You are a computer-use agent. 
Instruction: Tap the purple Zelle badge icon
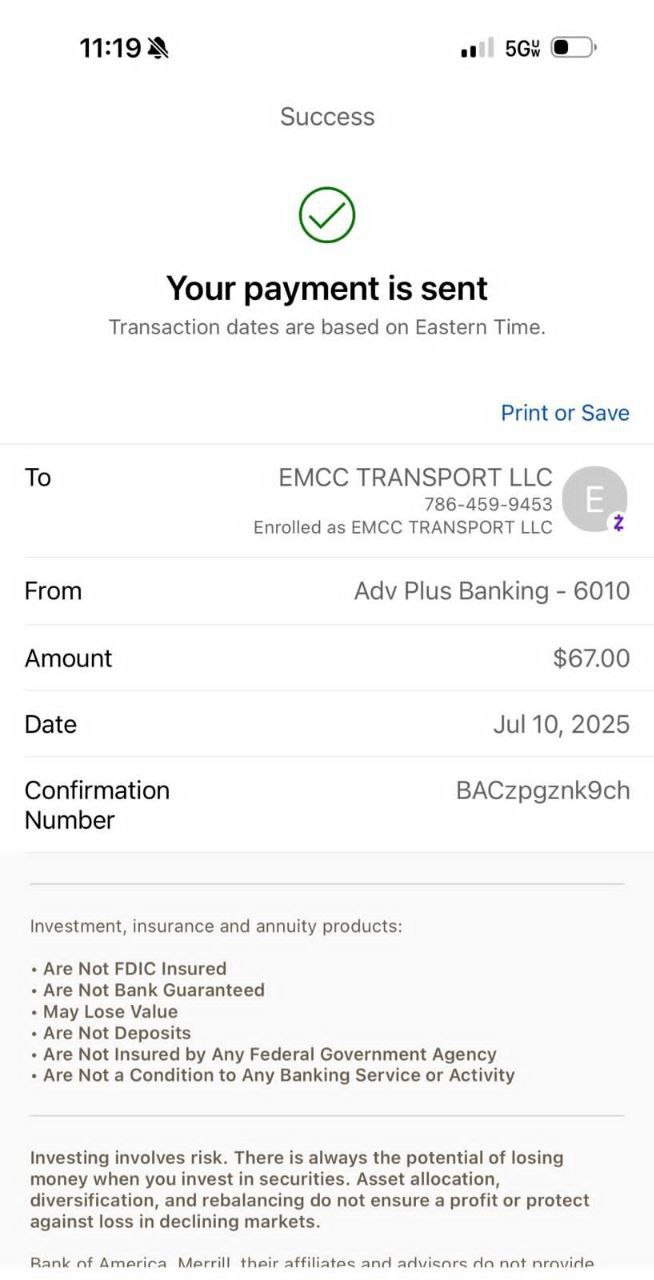pos(619,522)
